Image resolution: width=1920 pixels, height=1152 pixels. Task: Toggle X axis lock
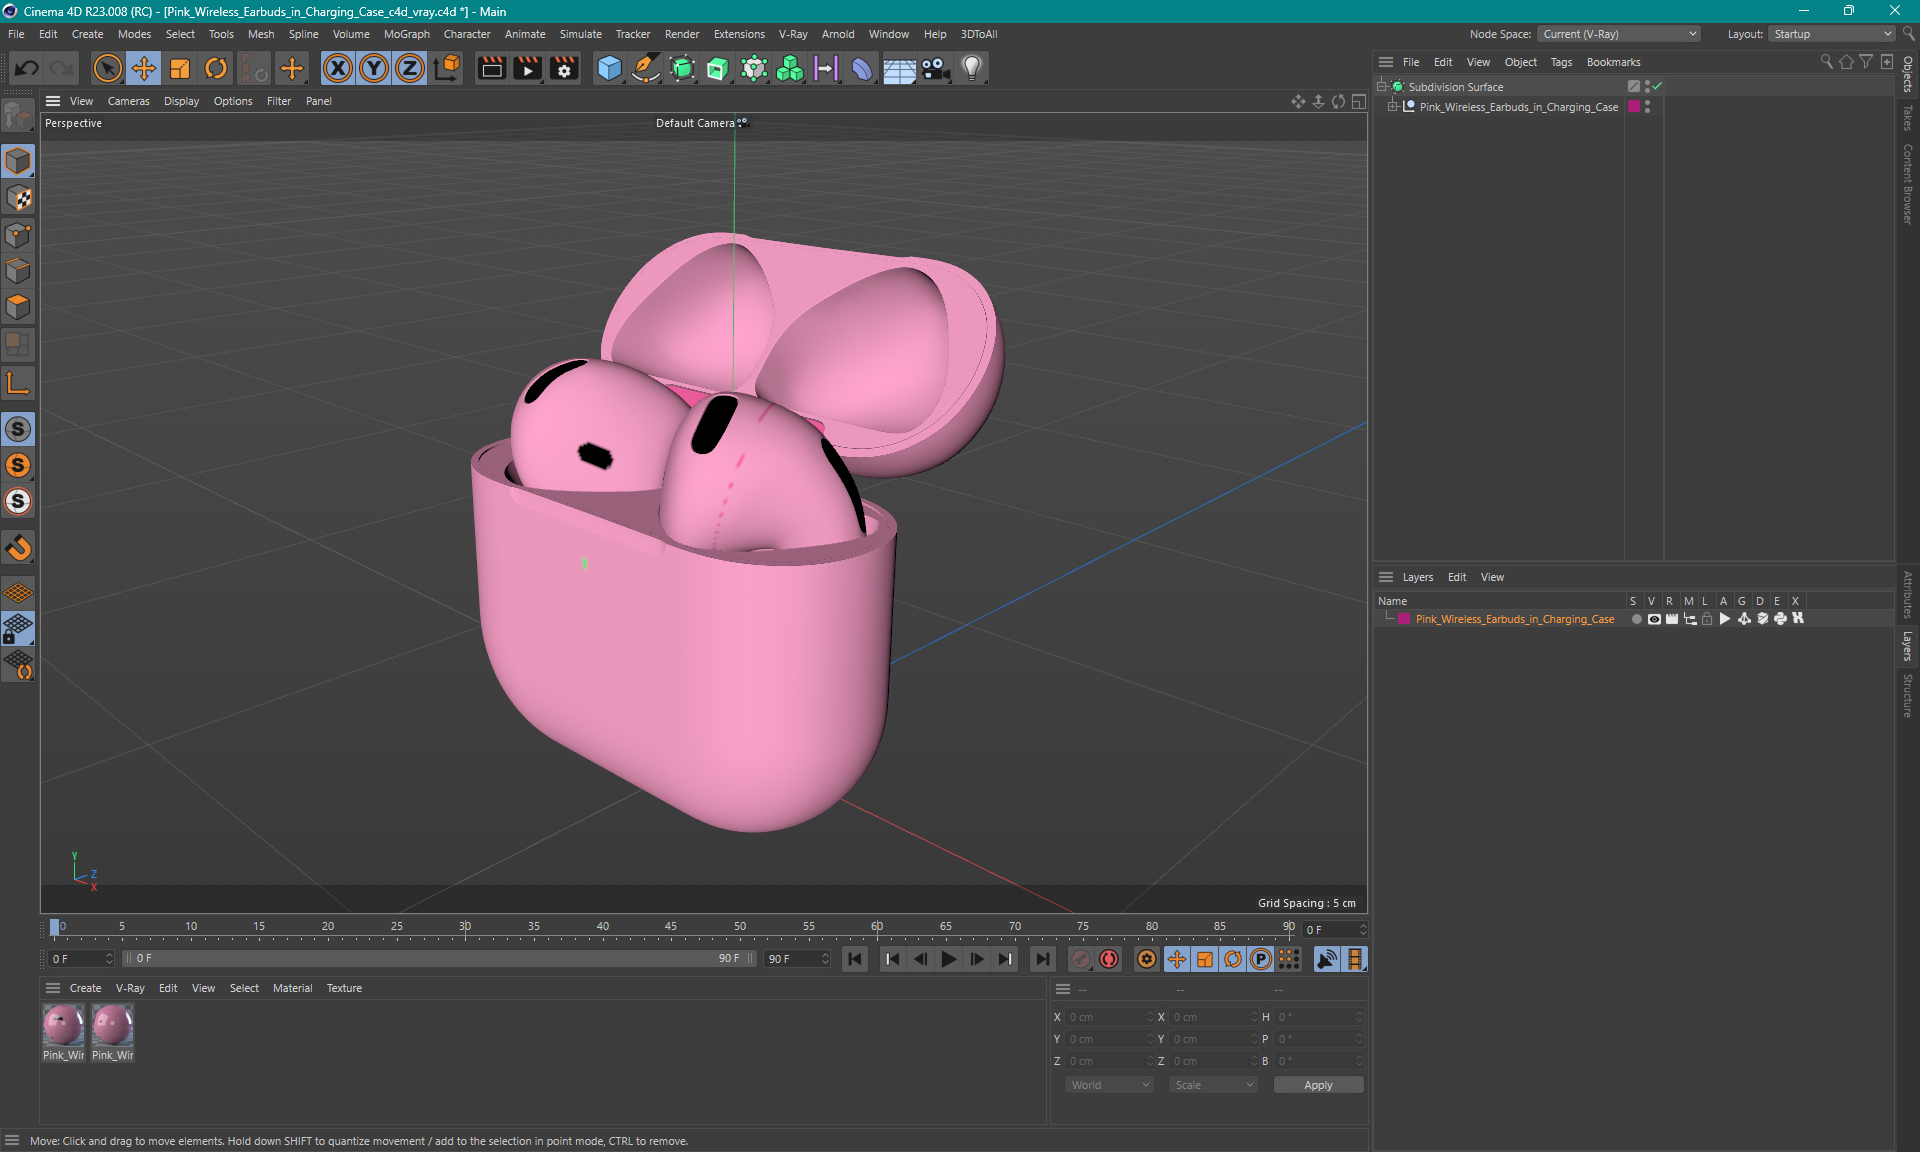pyautogui.click(x=338, y=68)
